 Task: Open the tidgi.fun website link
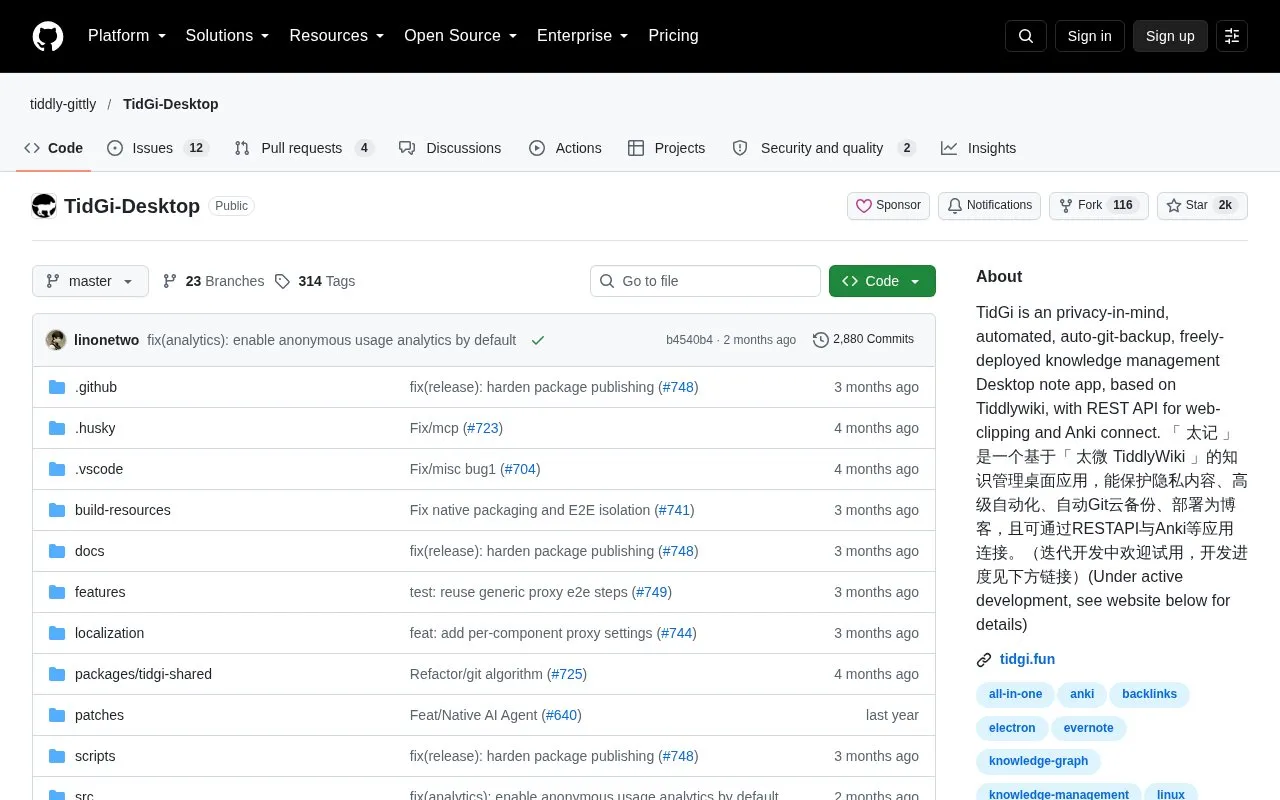pyautogui.click(x=1027, y=659)
